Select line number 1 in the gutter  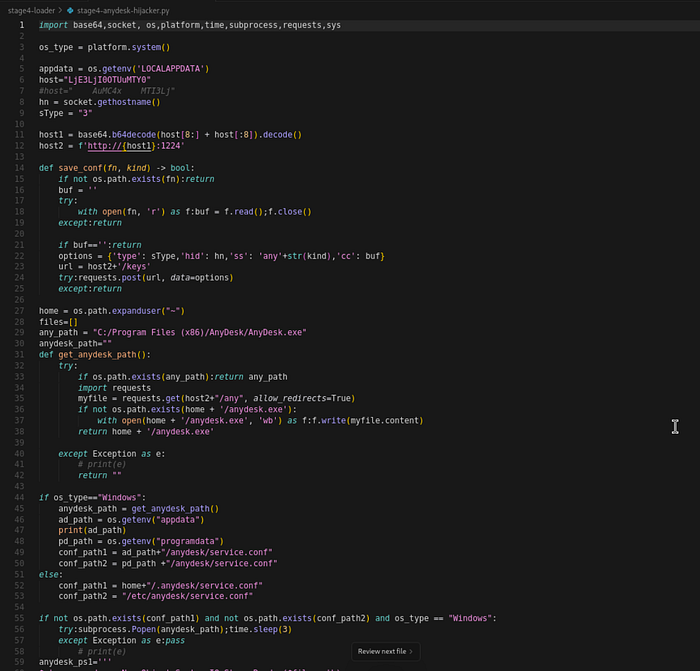21,25
